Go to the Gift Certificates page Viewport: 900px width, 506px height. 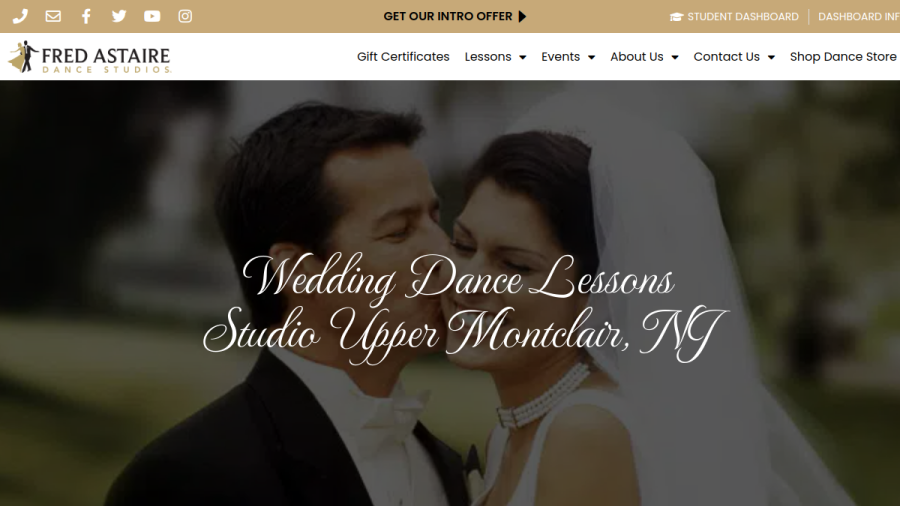(403, 57)
